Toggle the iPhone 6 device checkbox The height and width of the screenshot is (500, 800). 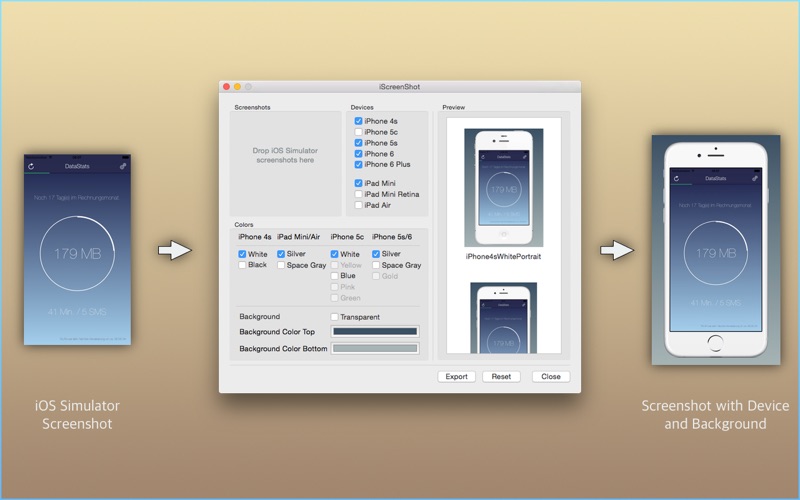coord(358,154)
